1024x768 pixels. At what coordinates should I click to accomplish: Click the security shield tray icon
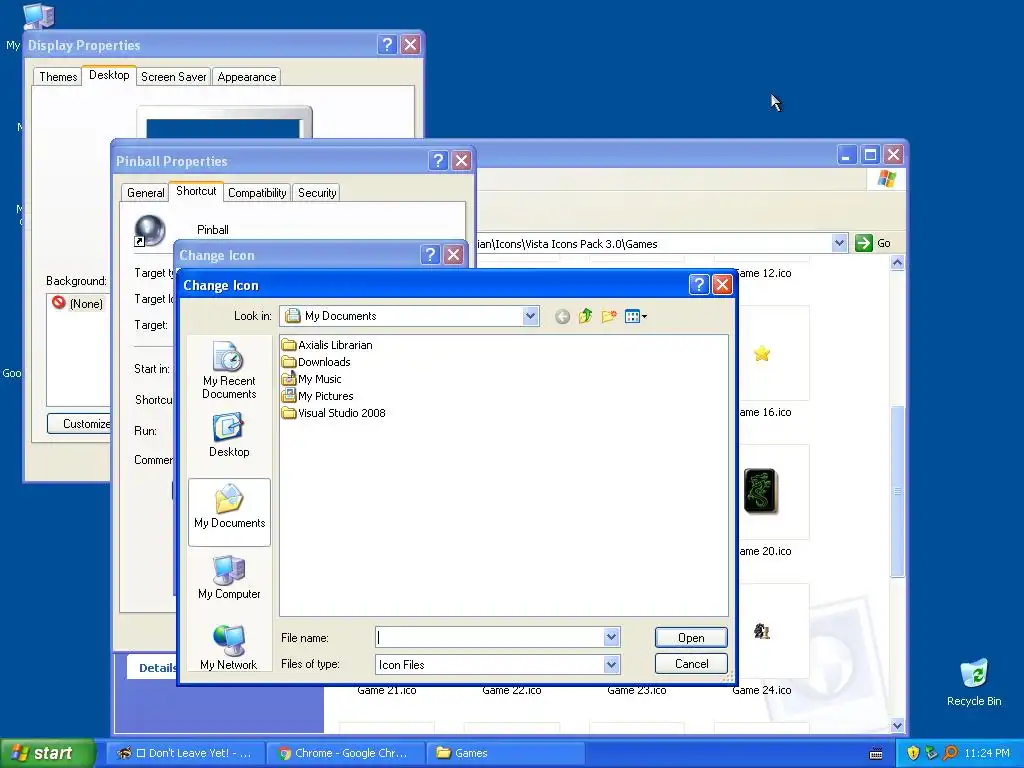tap(913, 753)
